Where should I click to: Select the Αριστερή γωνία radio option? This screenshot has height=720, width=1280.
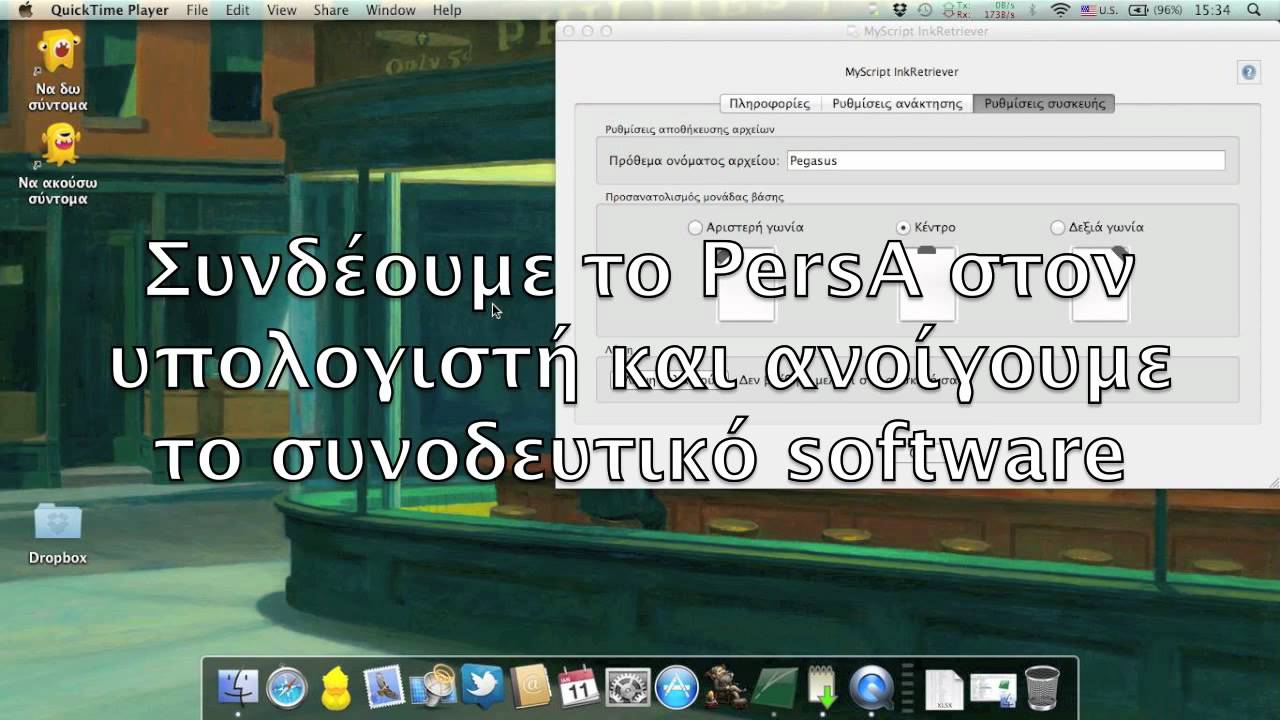pos(746,227)
